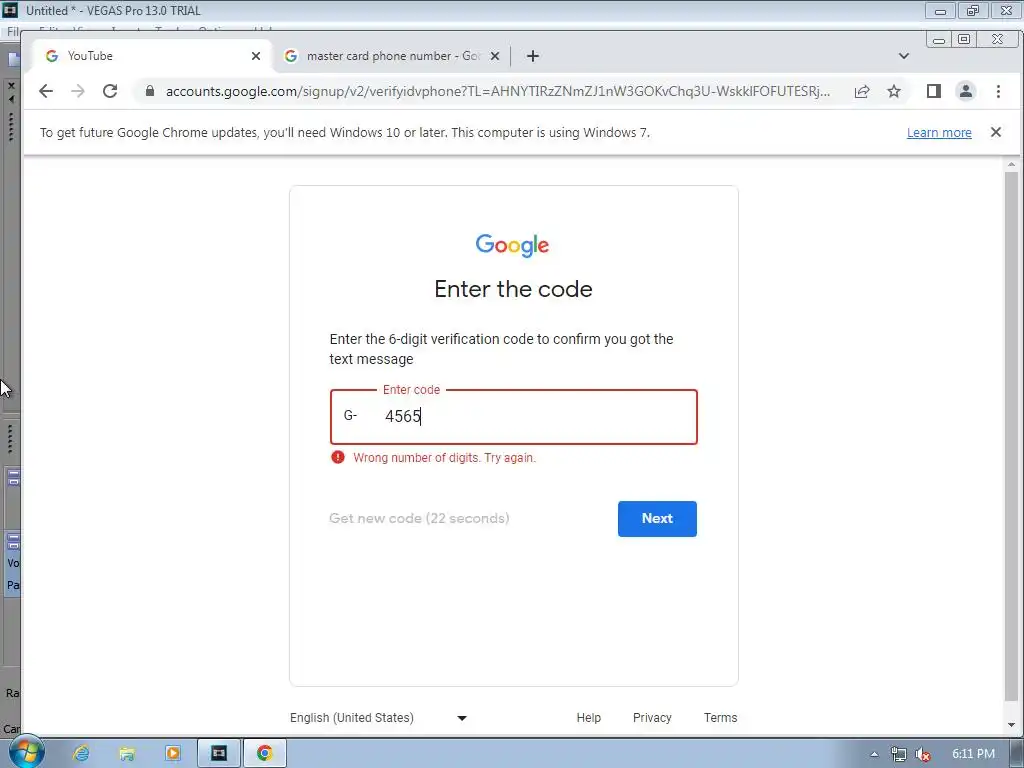Click the scrollbar down arrow
This screenshot has height=768, width=1024.
point(1011,725)
